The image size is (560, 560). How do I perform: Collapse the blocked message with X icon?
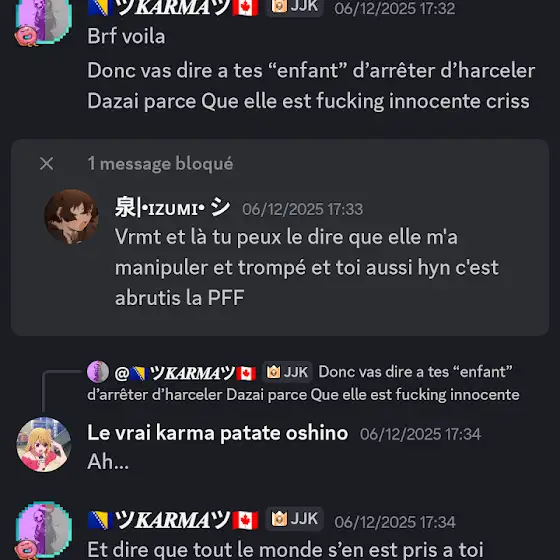pyautogui.click(x=46, y=164)
